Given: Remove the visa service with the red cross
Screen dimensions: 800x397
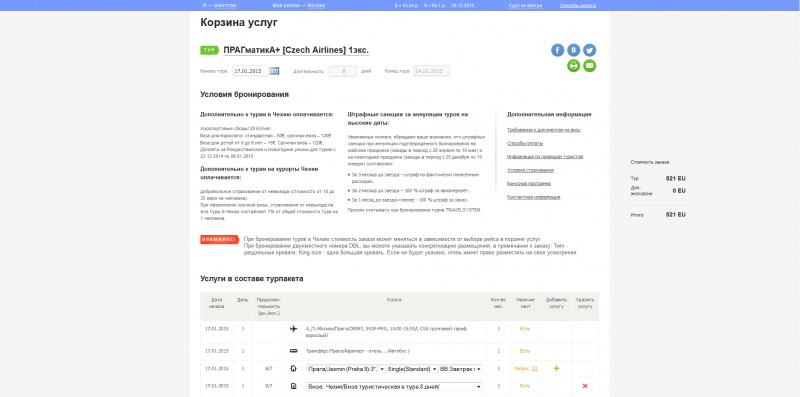Looking at the screenshot, I should (585, 386).
